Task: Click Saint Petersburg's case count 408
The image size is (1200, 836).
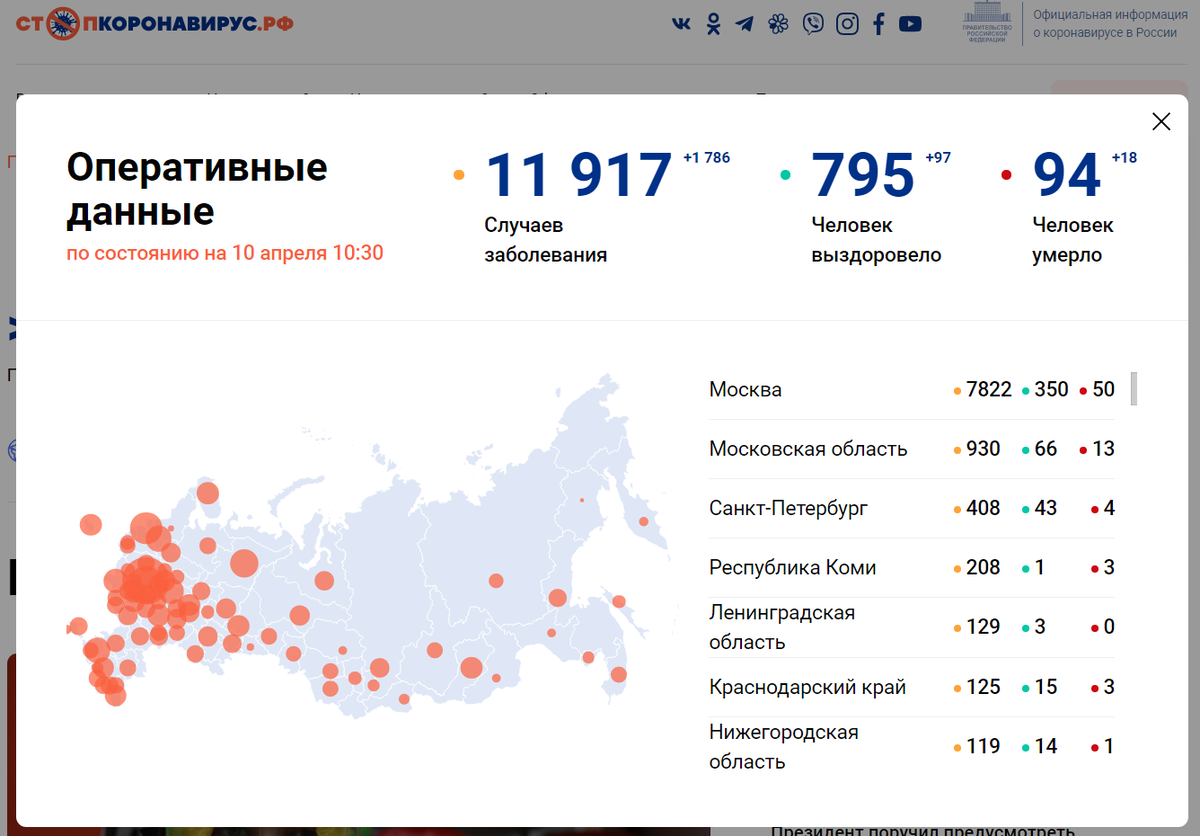Action: click(983, 508)
